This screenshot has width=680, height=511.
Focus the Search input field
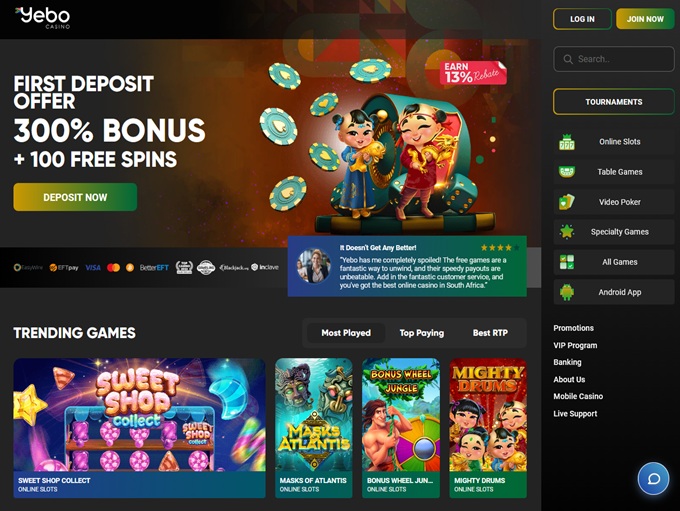pos(614,59)
